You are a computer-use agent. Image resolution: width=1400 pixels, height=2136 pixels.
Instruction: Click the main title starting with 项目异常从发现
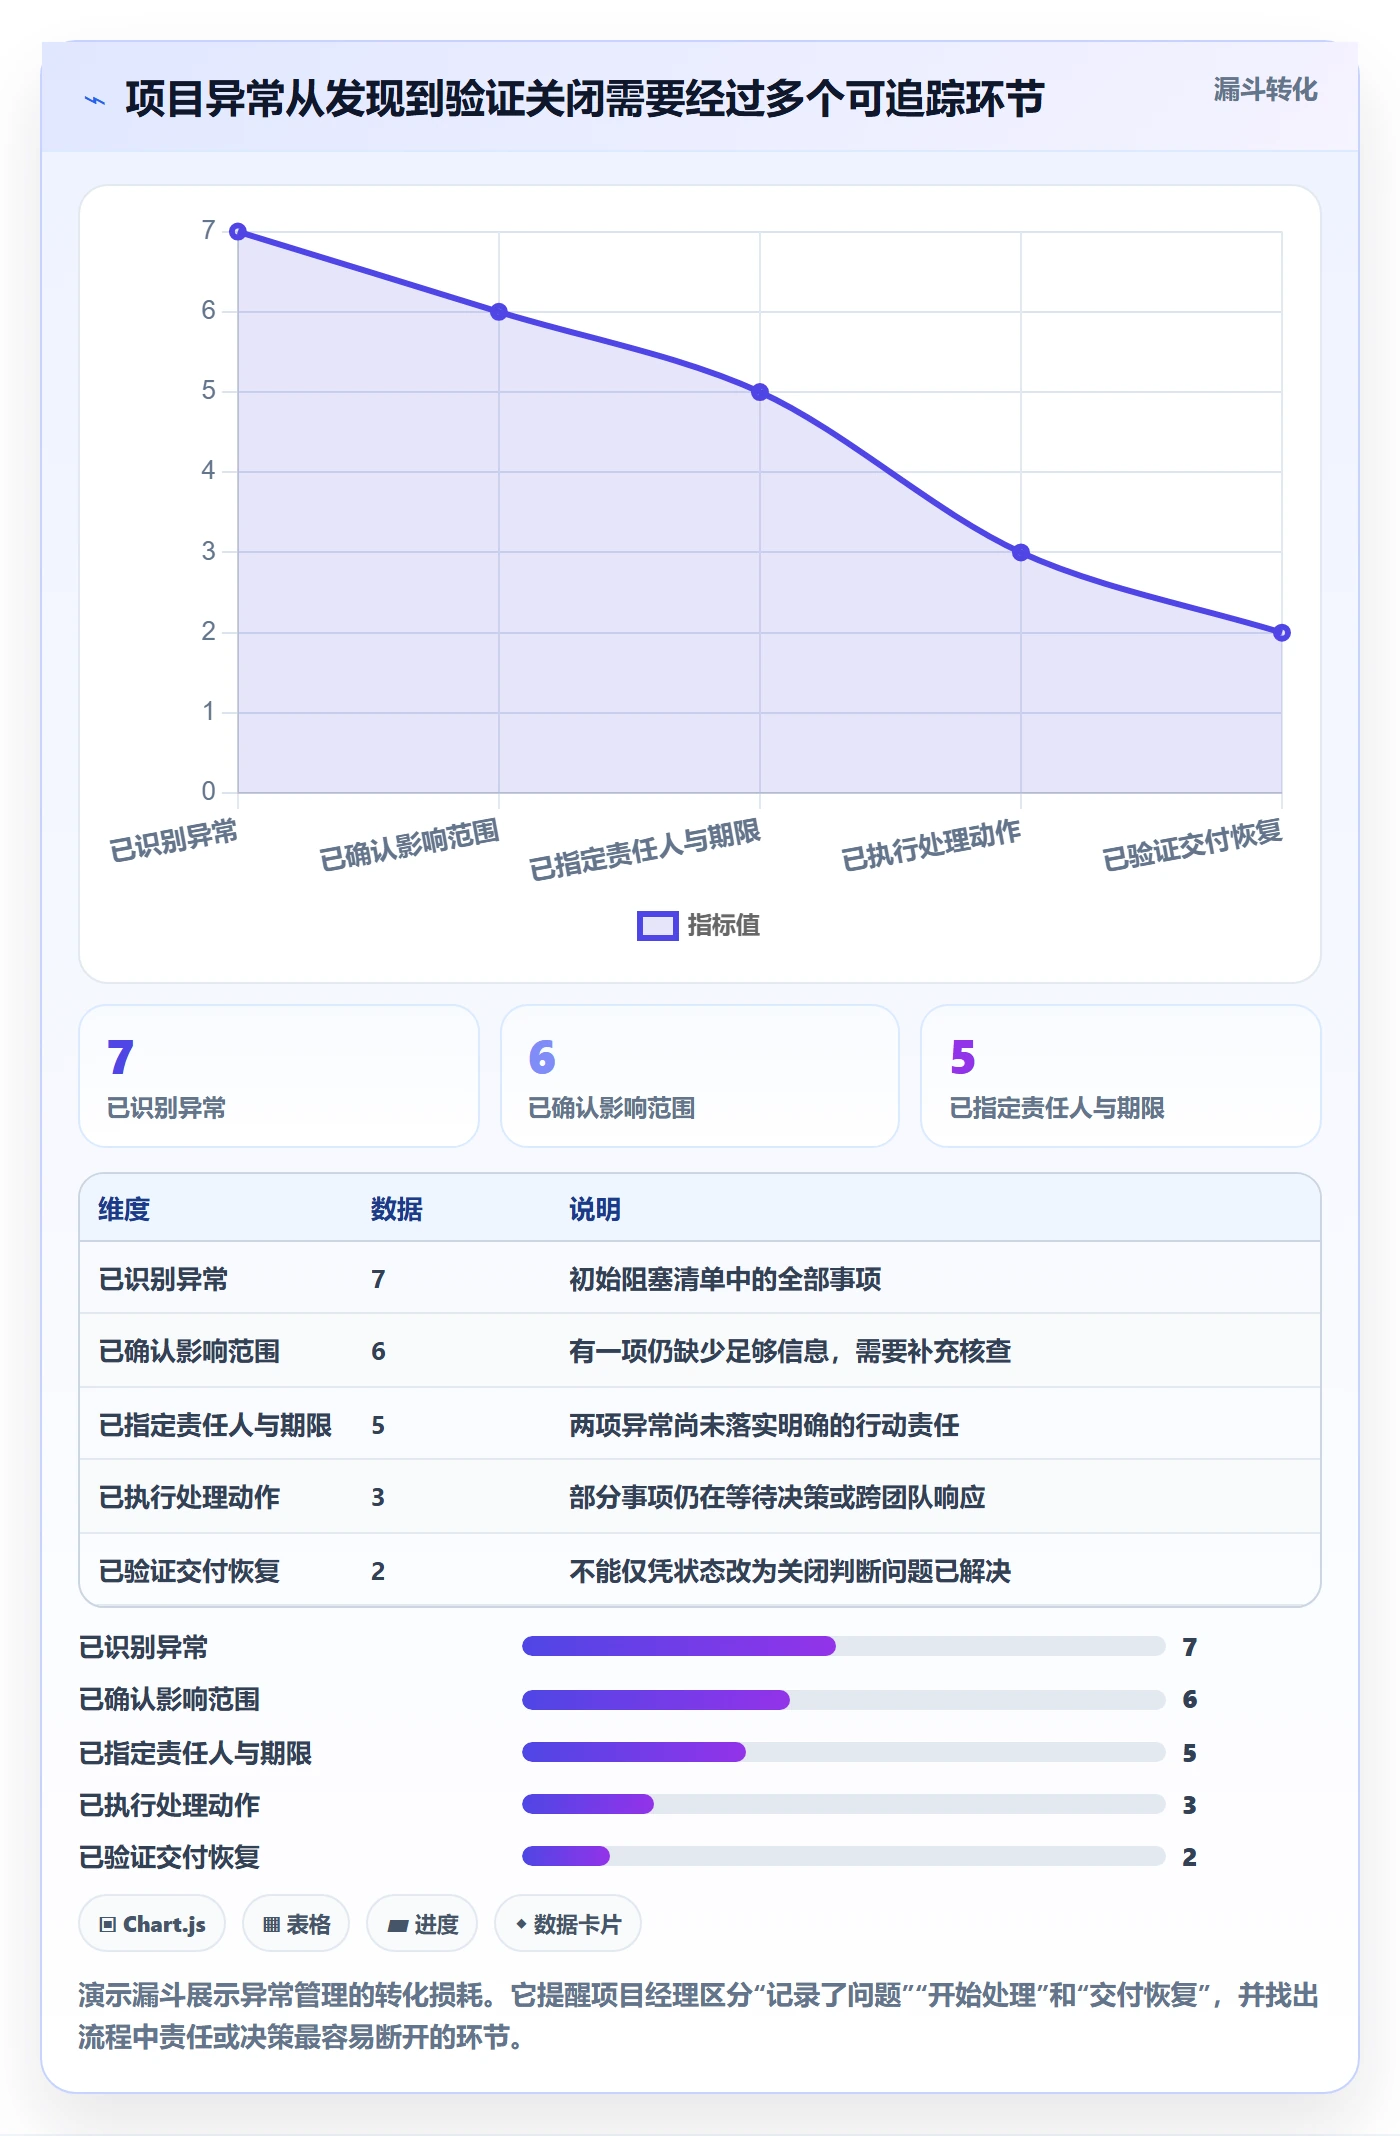coord(585,100)
